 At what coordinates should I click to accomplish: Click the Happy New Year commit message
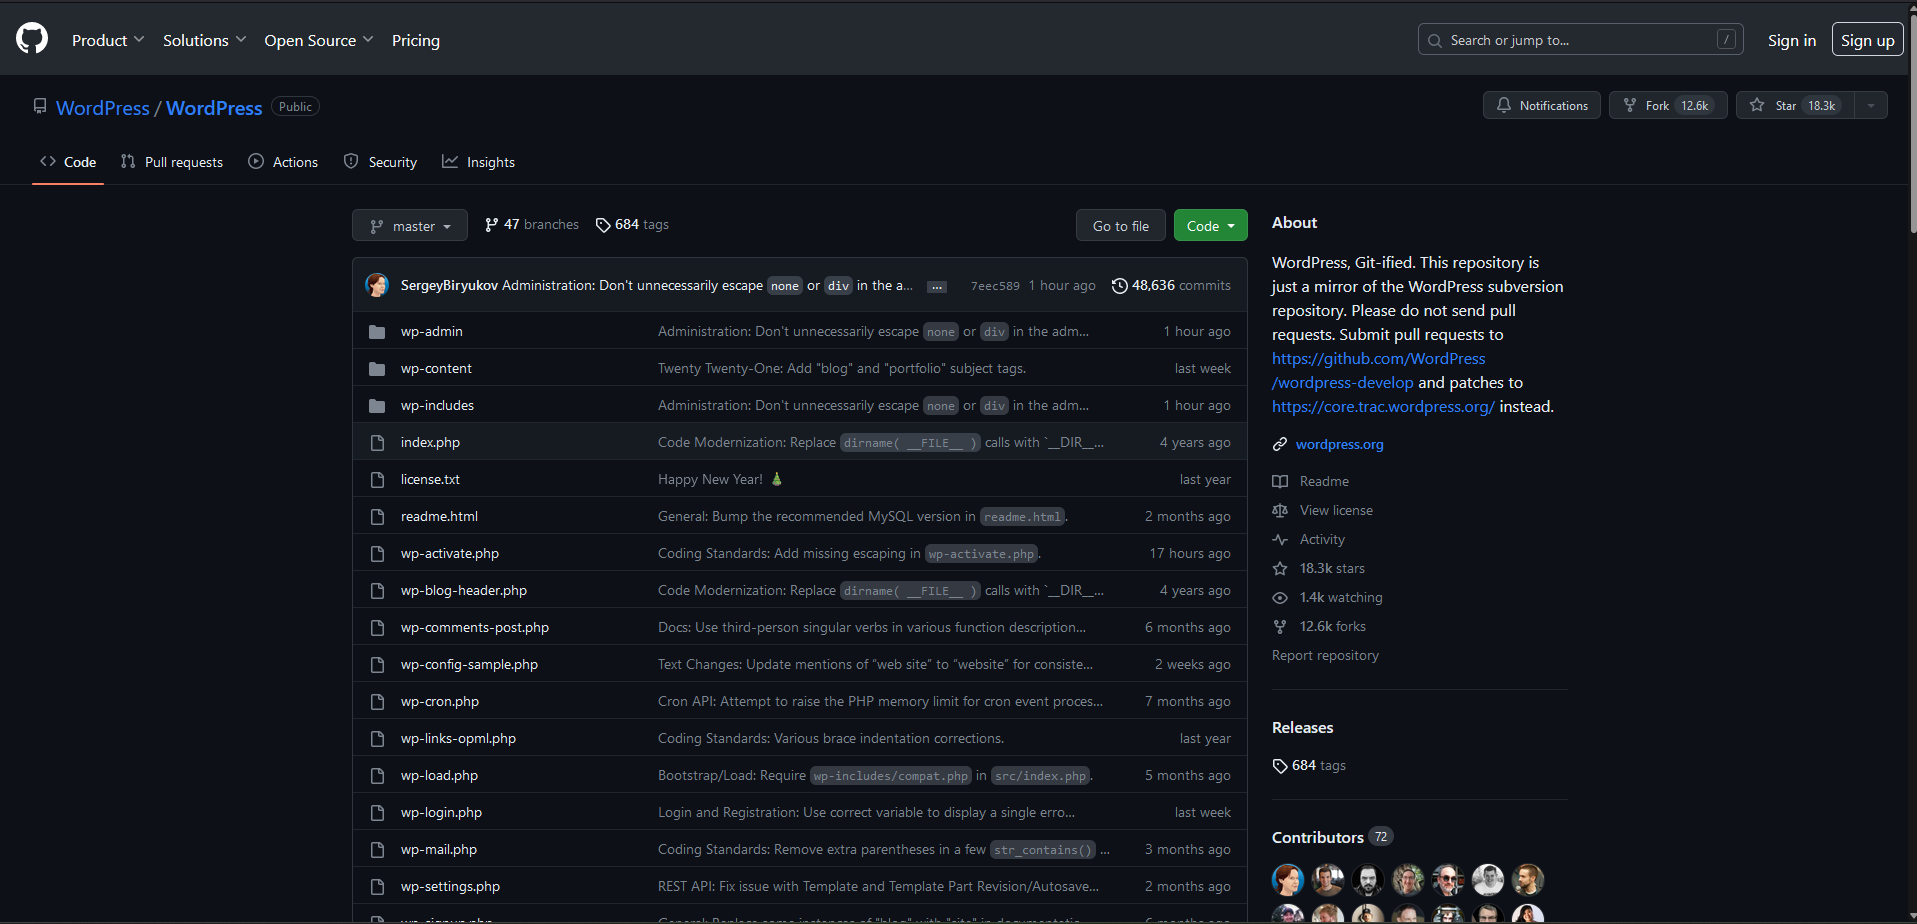pyautogui.click(x=710, y=480)
